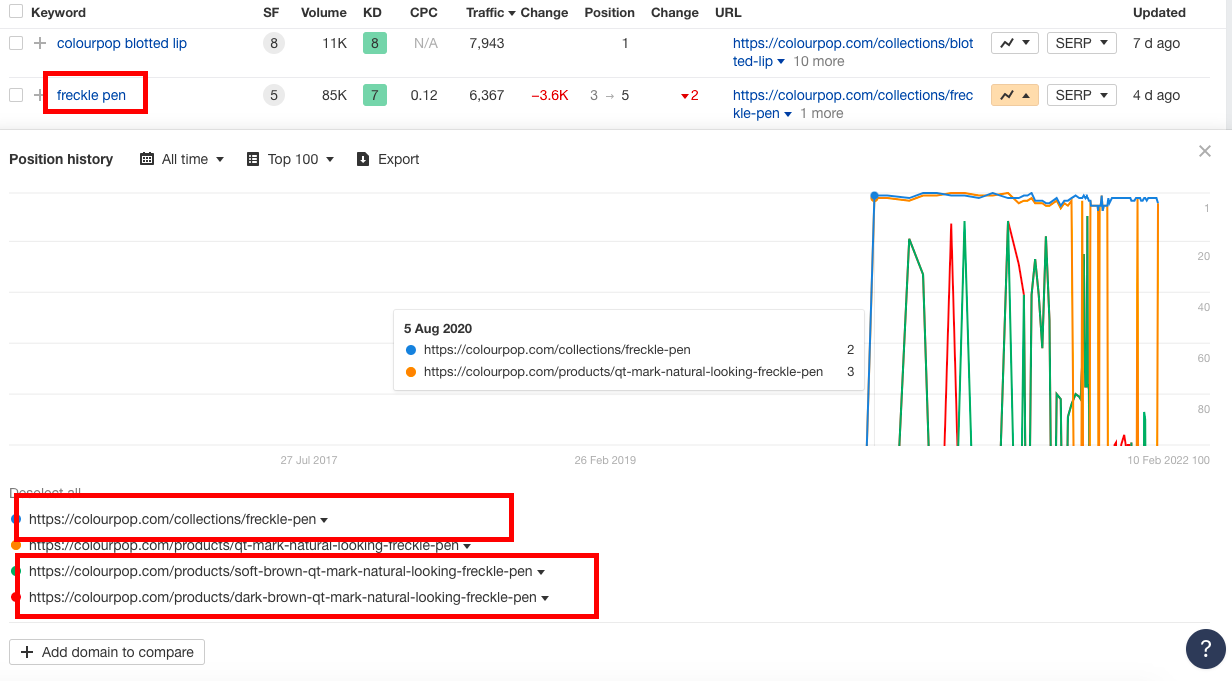The image size is (1232, 681).
Task: Toggle the green soft-brown freckle-pen series dot
Action: (15, 571)
